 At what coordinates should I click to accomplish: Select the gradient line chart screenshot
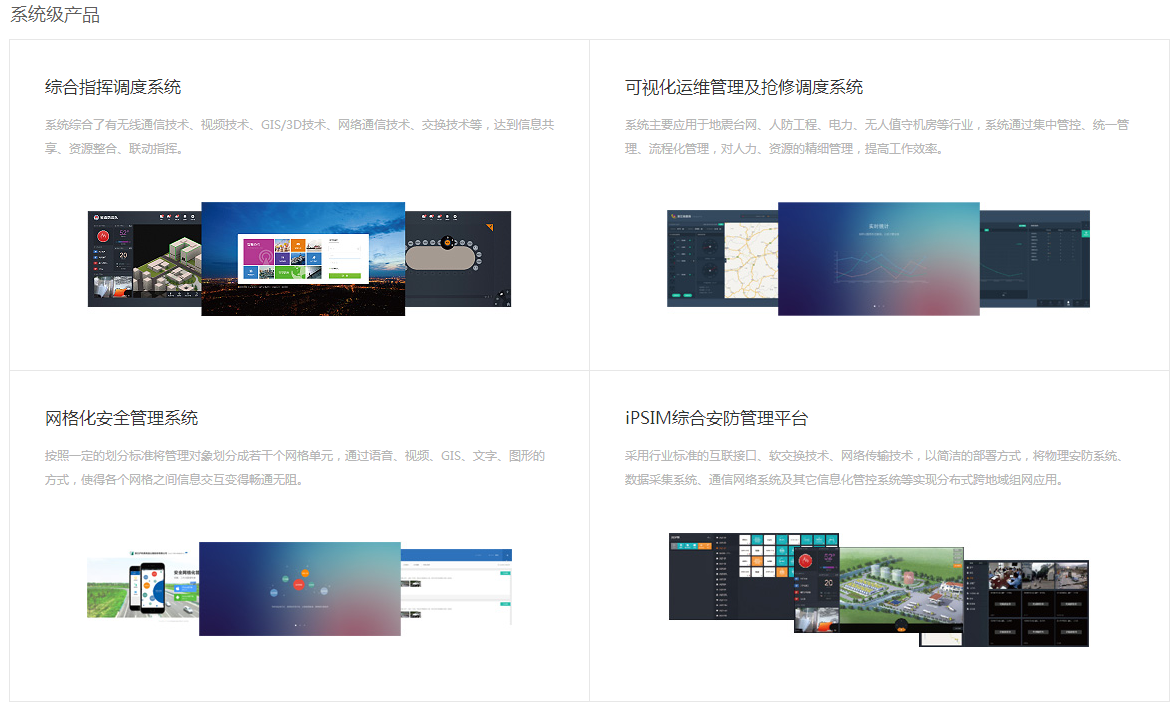tap(878, 258)
